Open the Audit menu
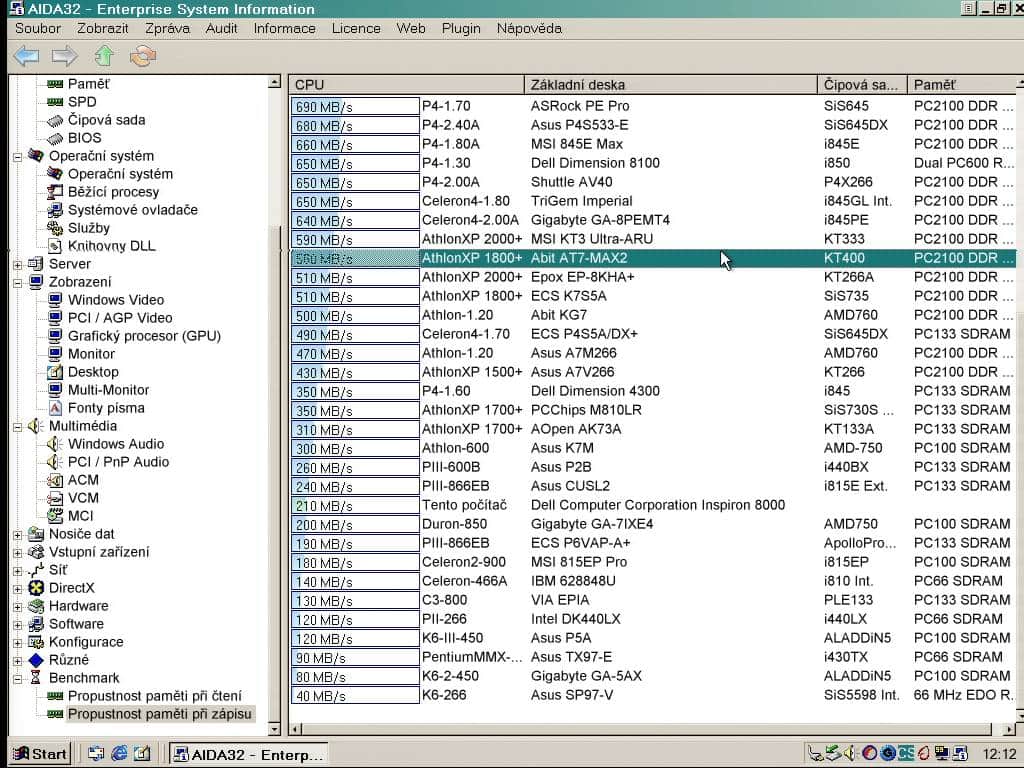 [x=221, y=28]
